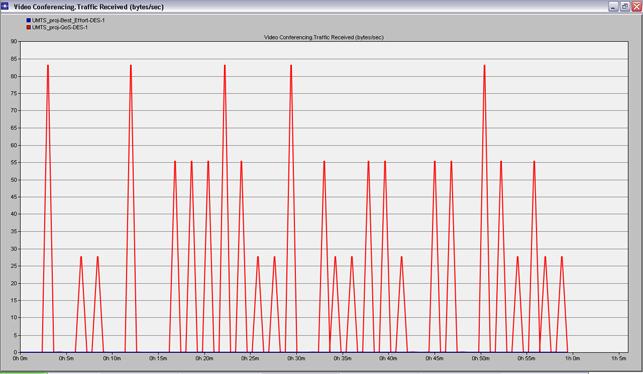The width and height of the screenshot is (643, 374).
Task: Click the tall red peak near 0h 50m
Action: point(484,66)
